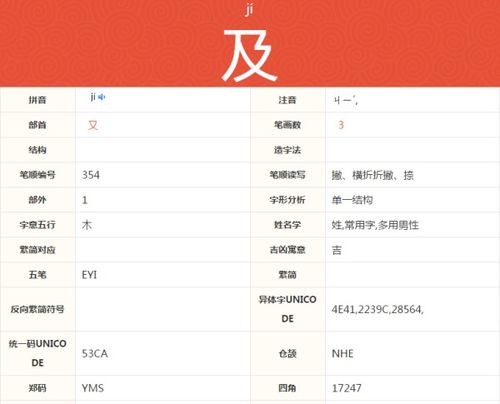
Task: Select the 统一码UNICODE label
Action: pos(37,353)
